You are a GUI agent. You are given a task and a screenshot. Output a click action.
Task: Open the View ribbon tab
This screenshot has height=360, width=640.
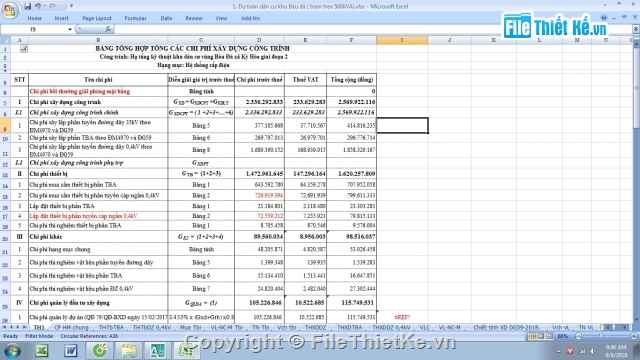pyautogui.click(x=221, y=18)
